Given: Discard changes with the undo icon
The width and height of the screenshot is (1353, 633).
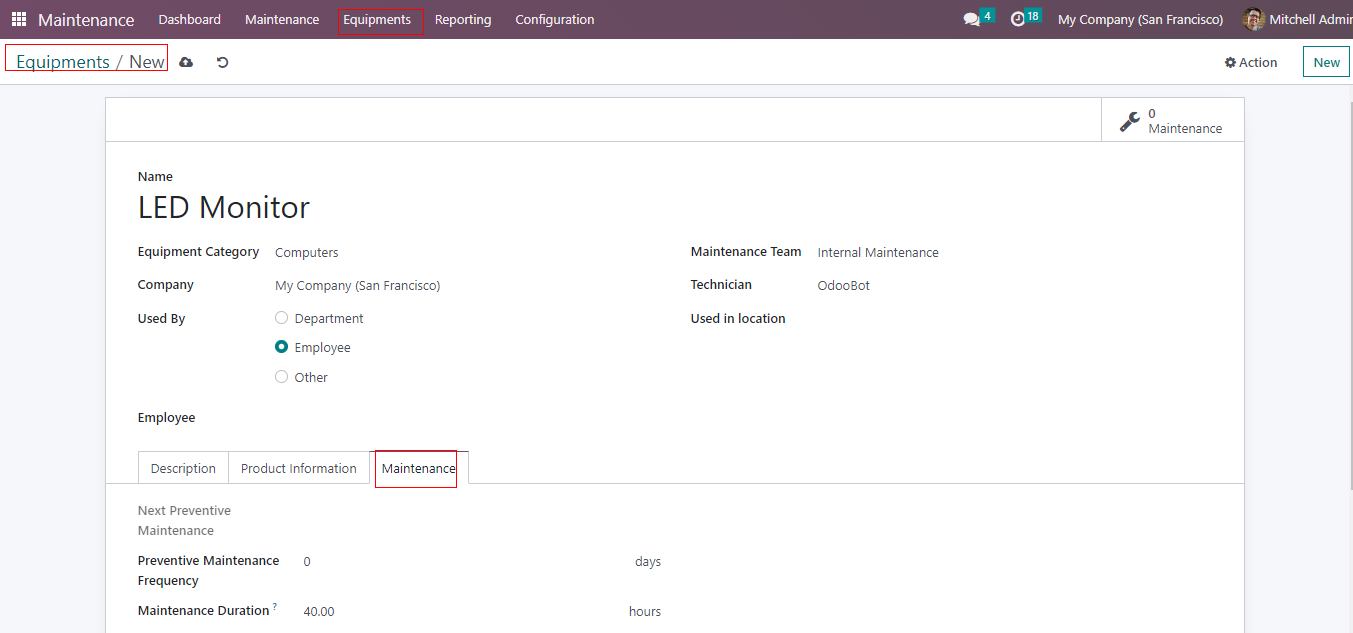Looking at the screenshot, I should click(x=222, y=62).
